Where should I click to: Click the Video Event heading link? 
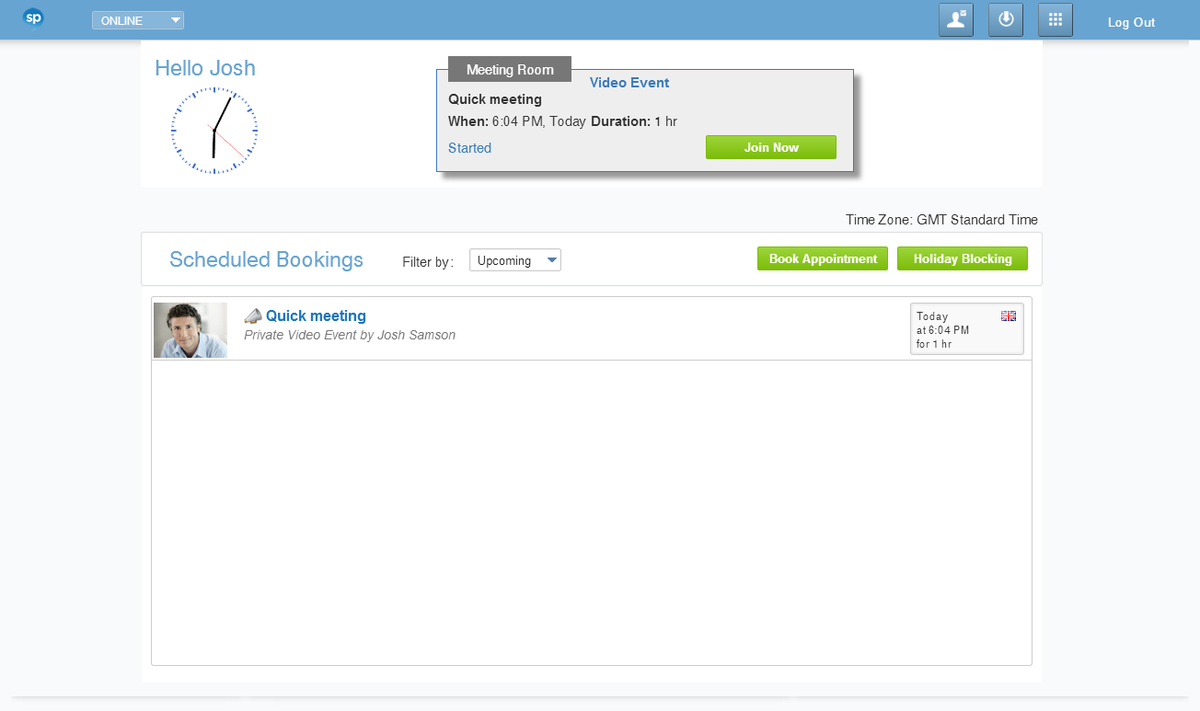point(629,83)
